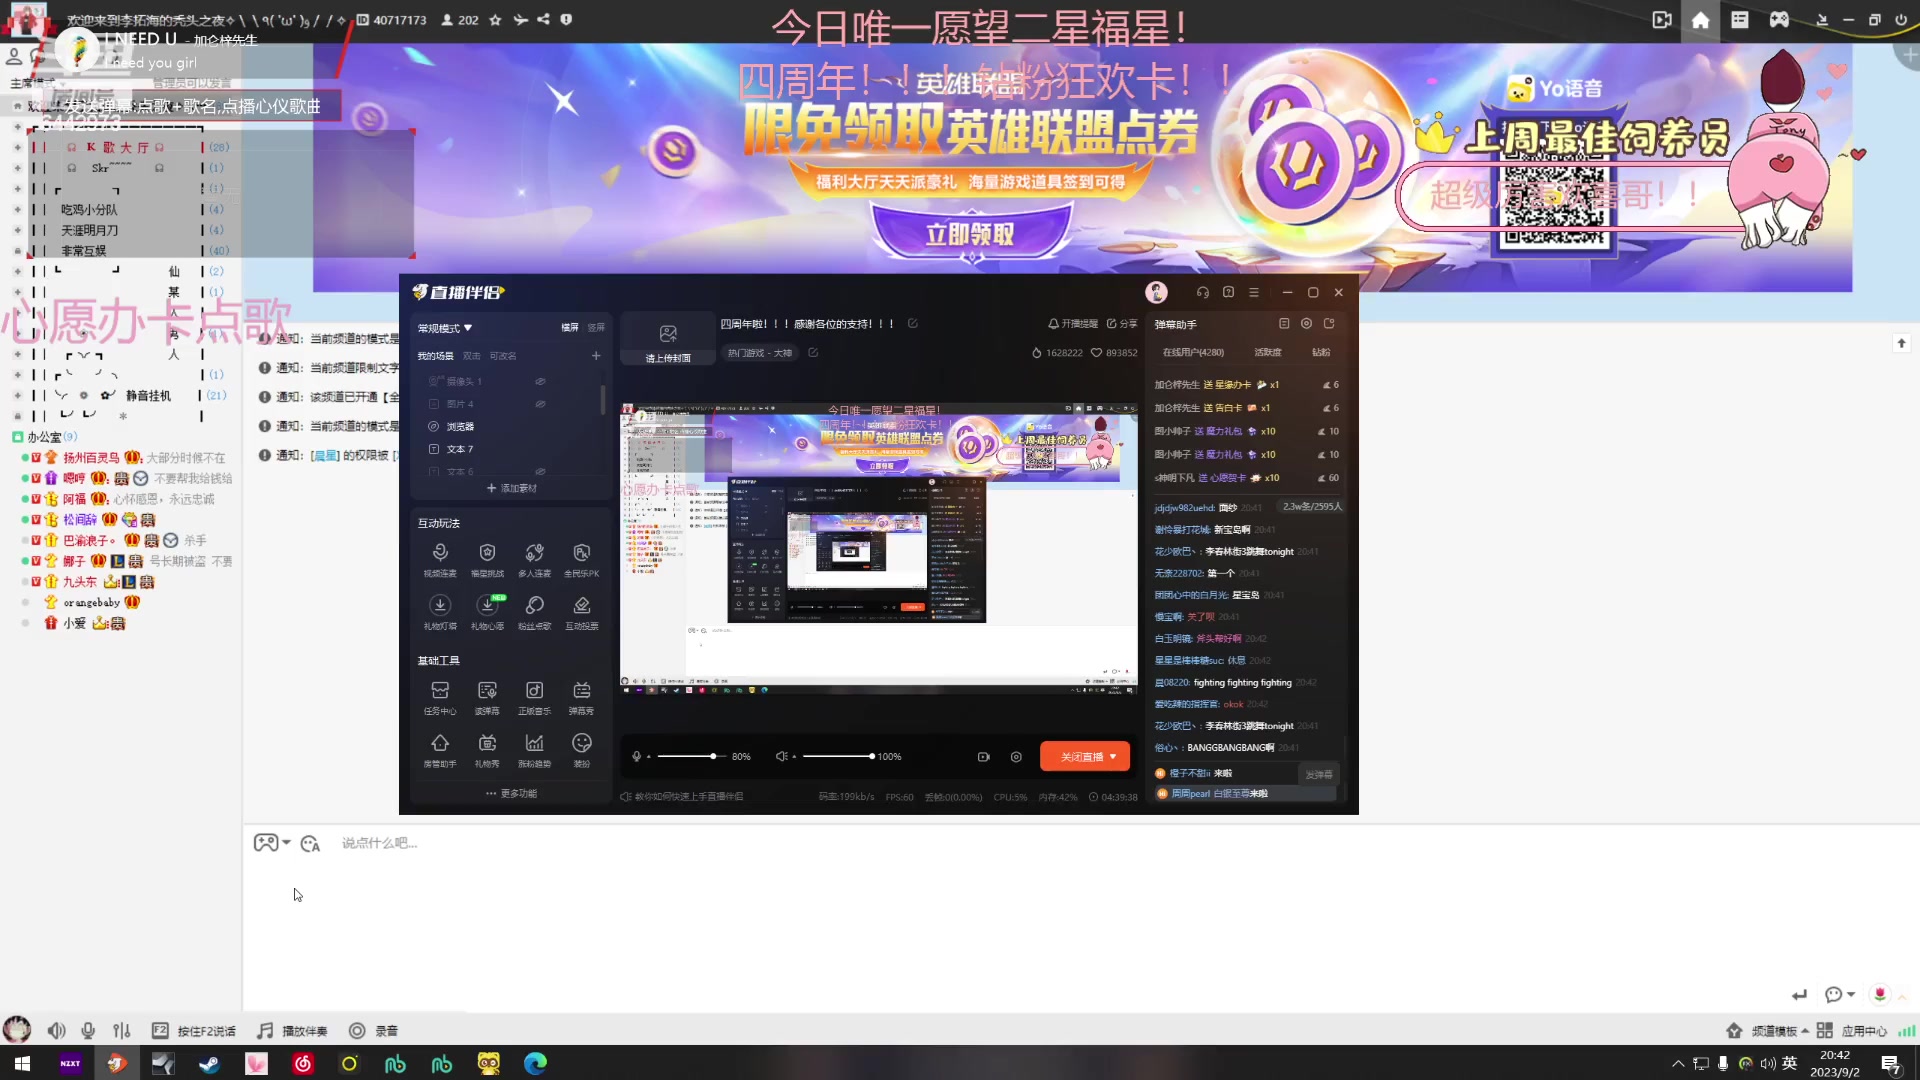Switch layout to 竖屏 portrait
This screenshot has height=1080, width=1920.
click(x=596, y=328)
